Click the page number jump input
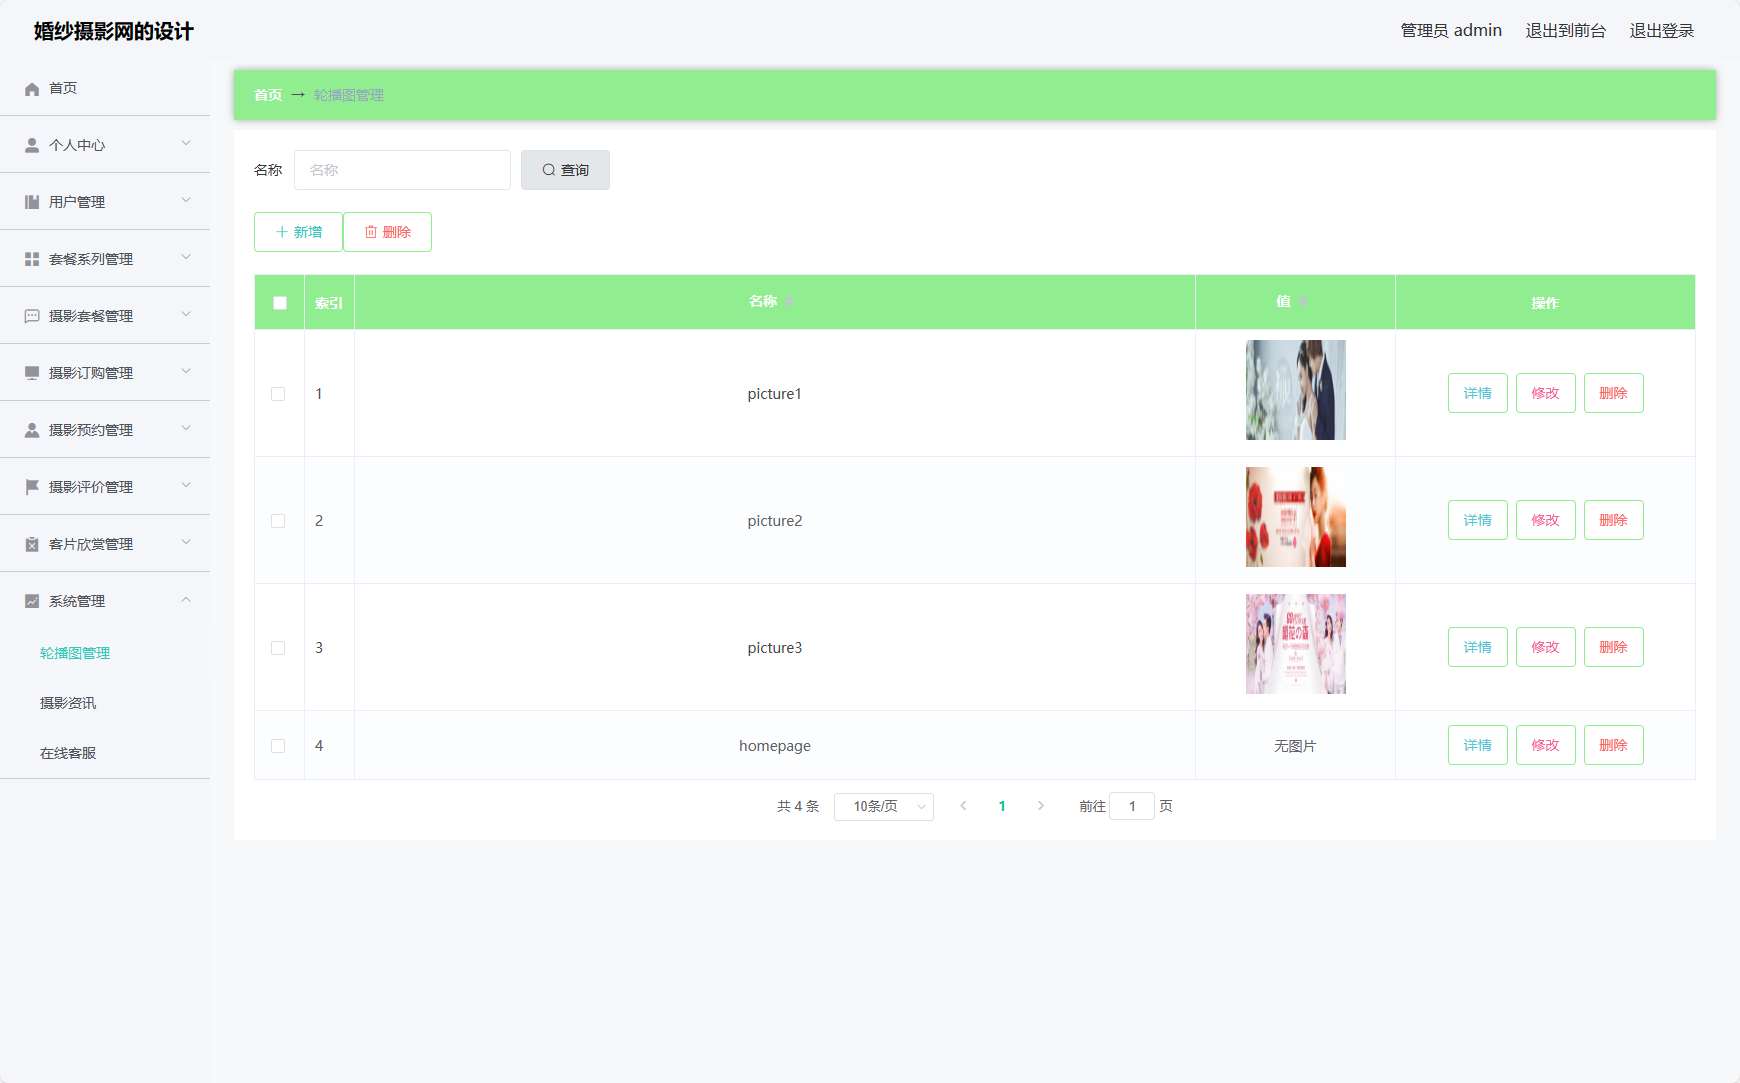1740x1083 pixels. pos(1132,806)
